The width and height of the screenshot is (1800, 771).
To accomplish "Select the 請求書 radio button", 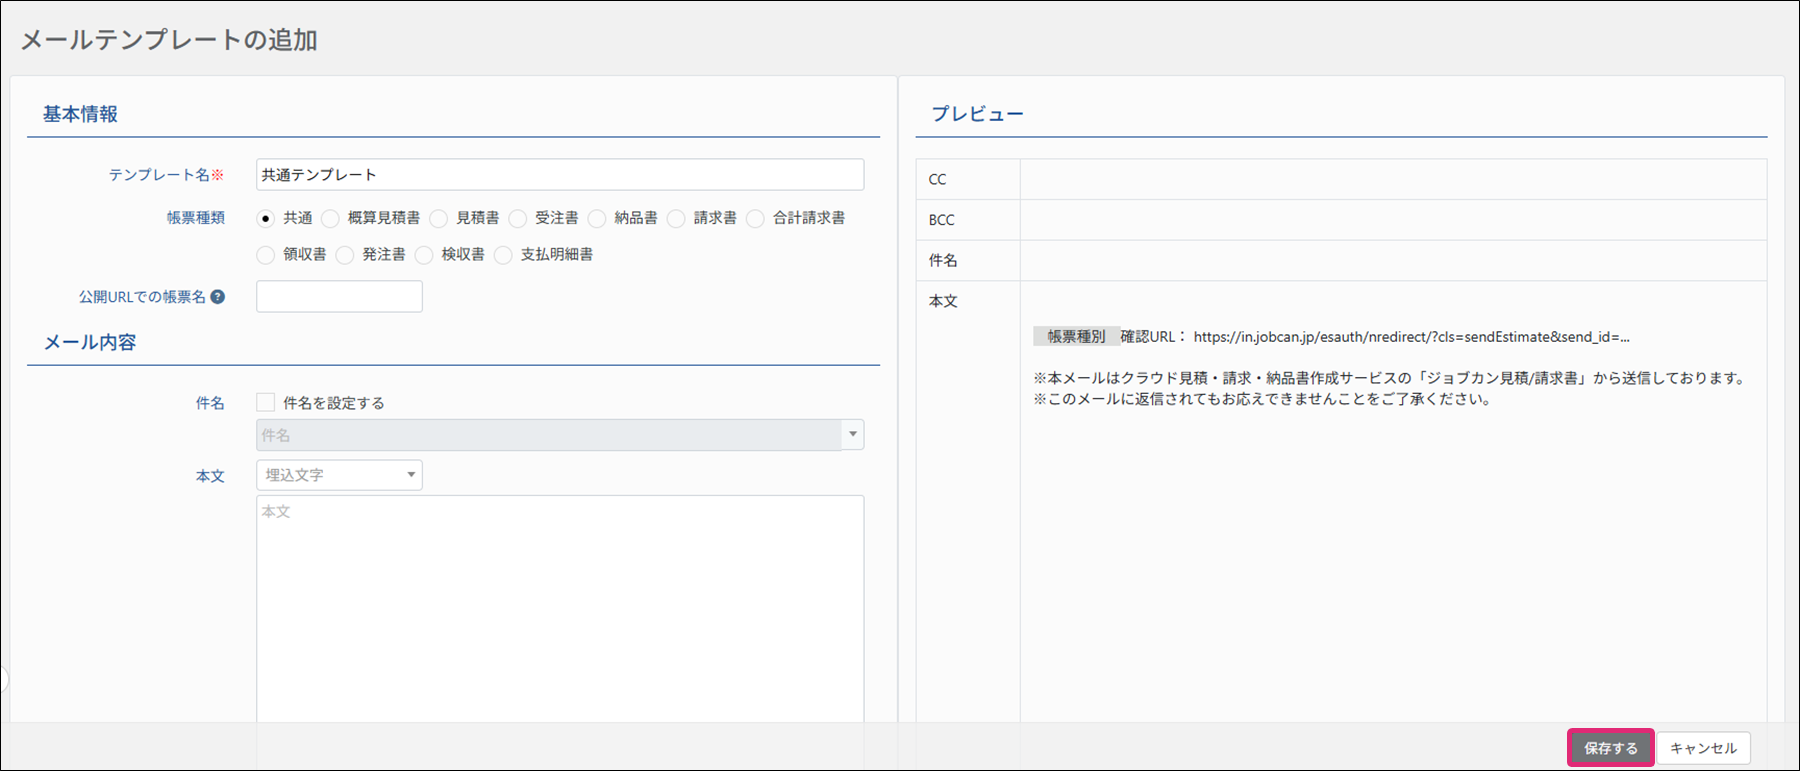I will click(677, 218).
